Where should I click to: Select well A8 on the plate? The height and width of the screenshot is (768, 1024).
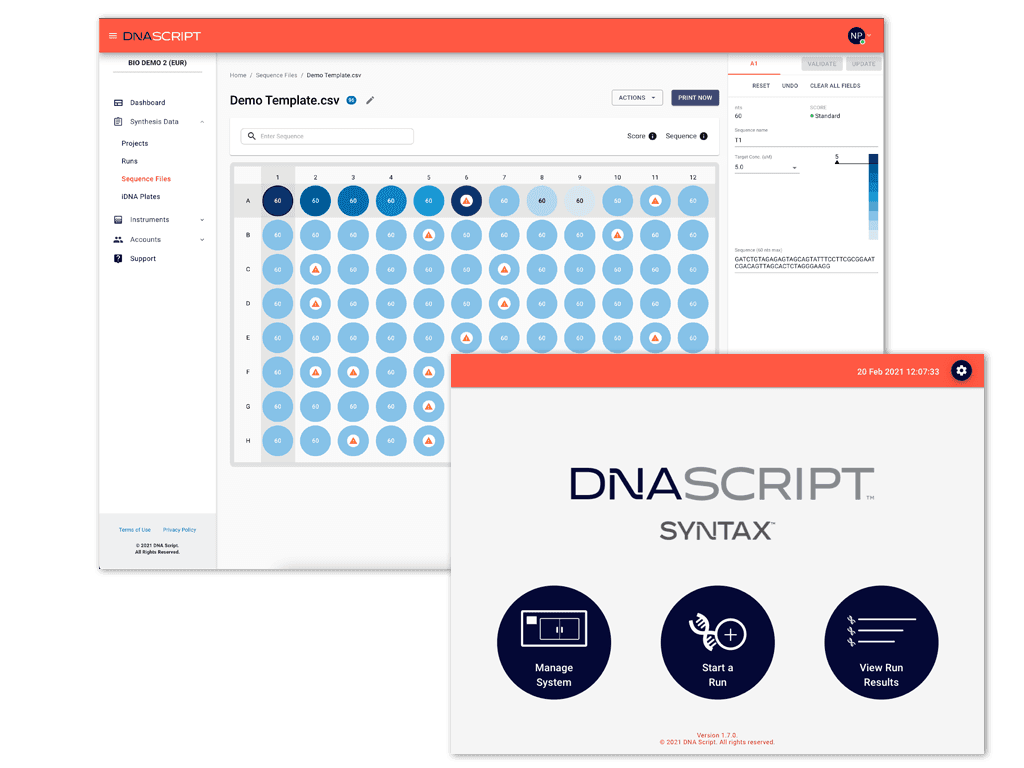tap(542, 200)
